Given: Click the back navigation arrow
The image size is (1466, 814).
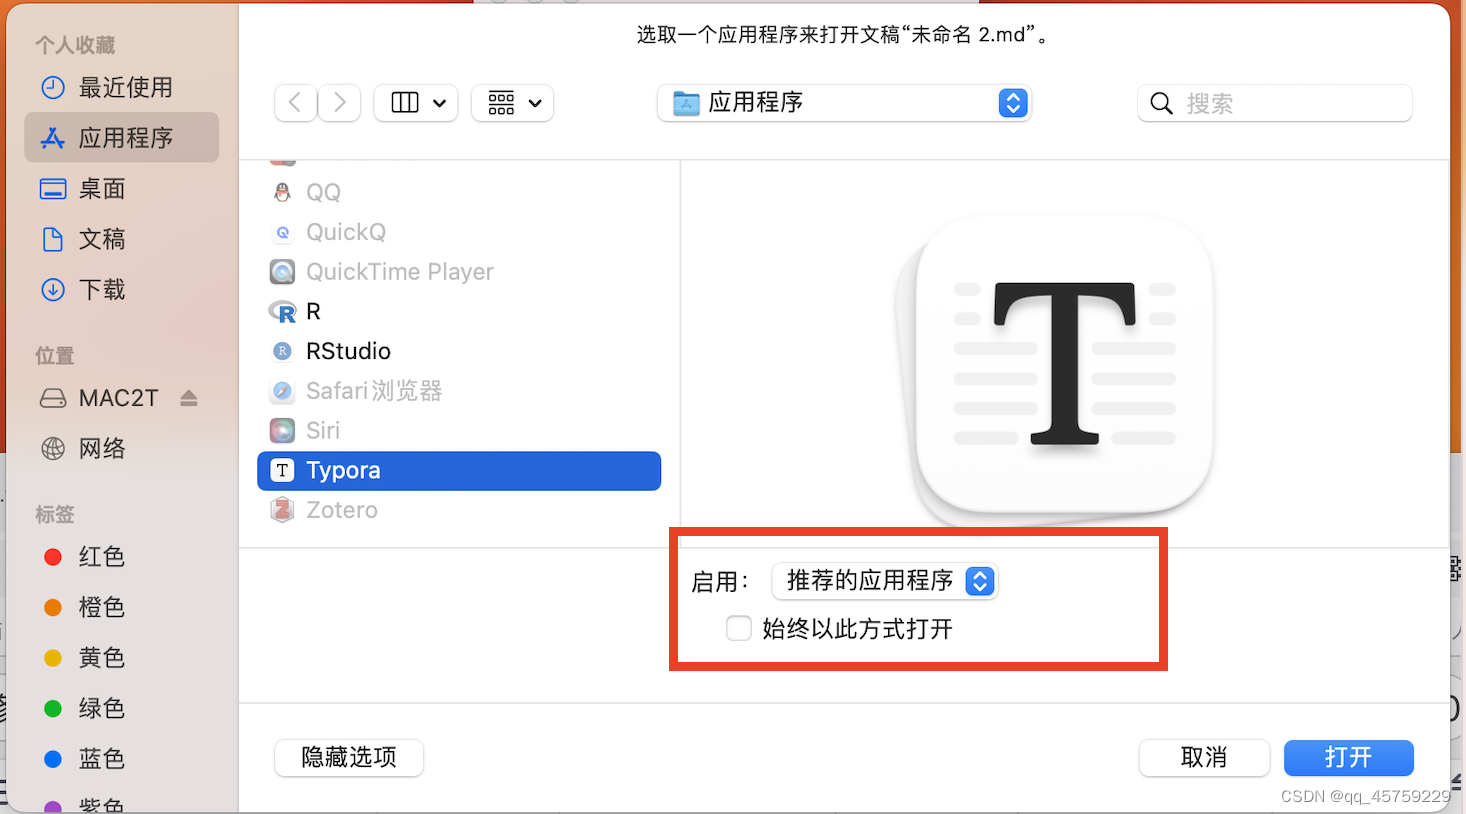Looking at the screenshot, I should 296,102.
